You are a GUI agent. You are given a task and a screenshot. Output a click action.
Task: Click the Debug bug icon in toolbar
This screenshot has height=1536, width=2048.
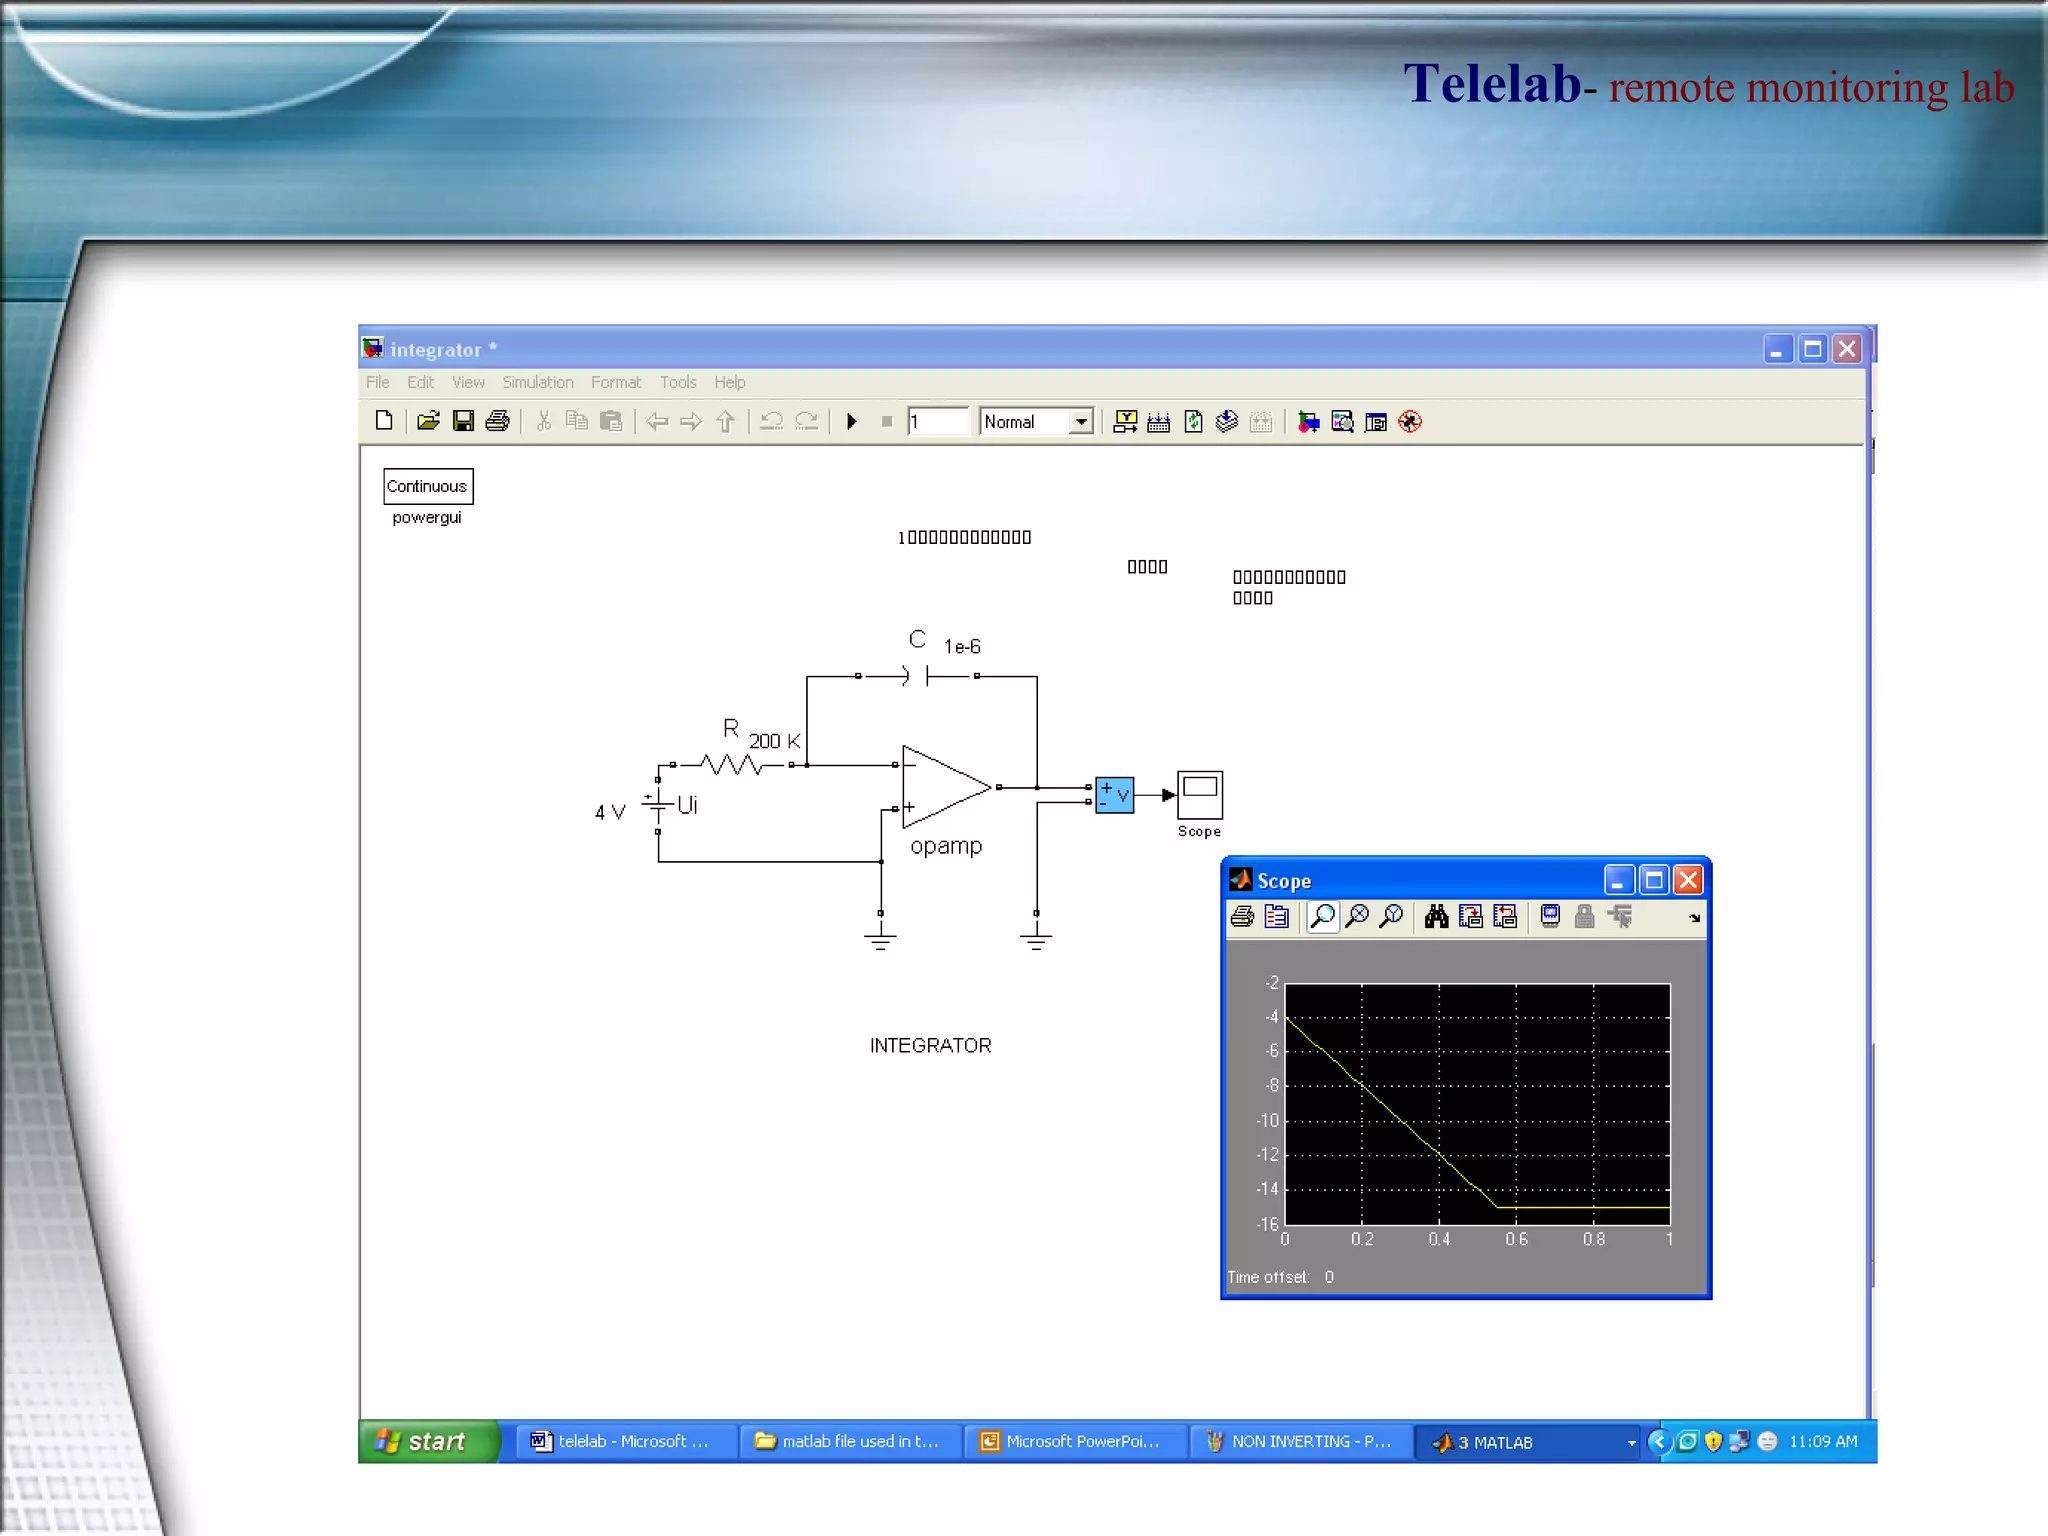pyautogui.click(x=1410, y=421)
